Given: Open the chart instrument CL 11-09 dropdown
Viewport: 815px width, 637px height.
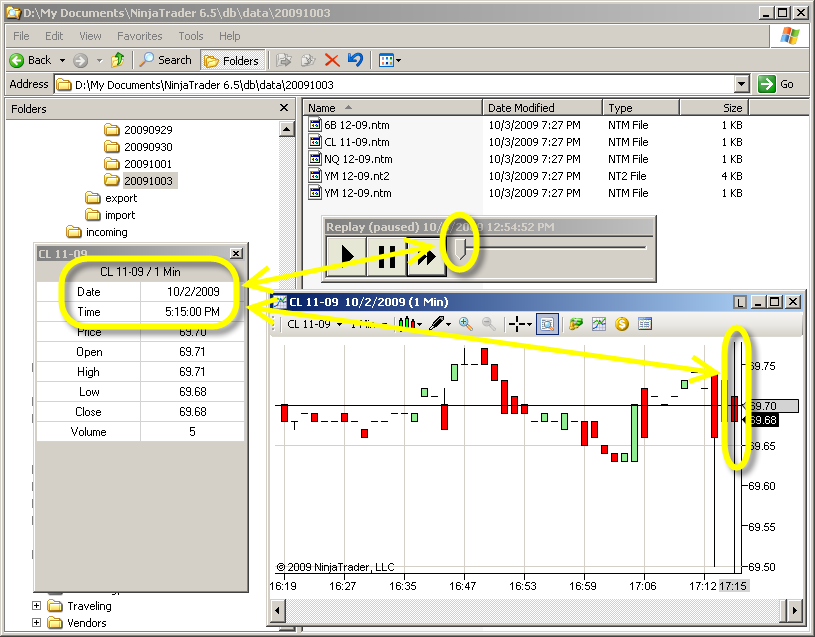Looking at the screenshot, I should [x=339, y=324].
